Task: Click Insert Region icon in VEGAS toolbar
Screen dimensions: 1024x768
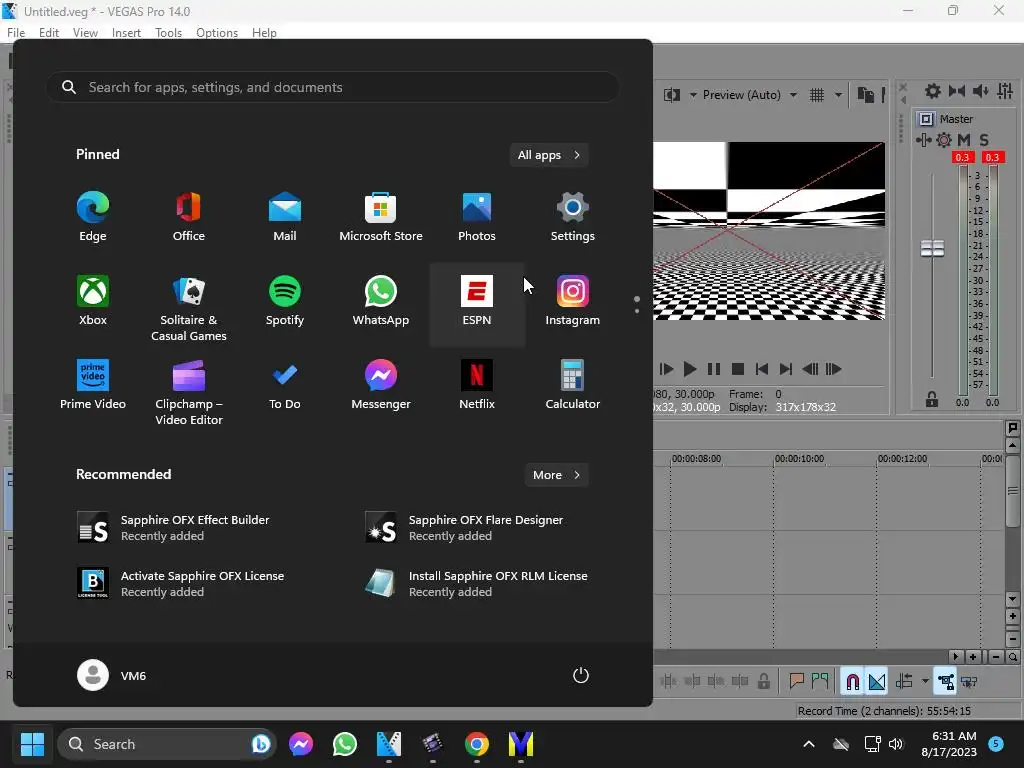Action: (x=820, y=682)
